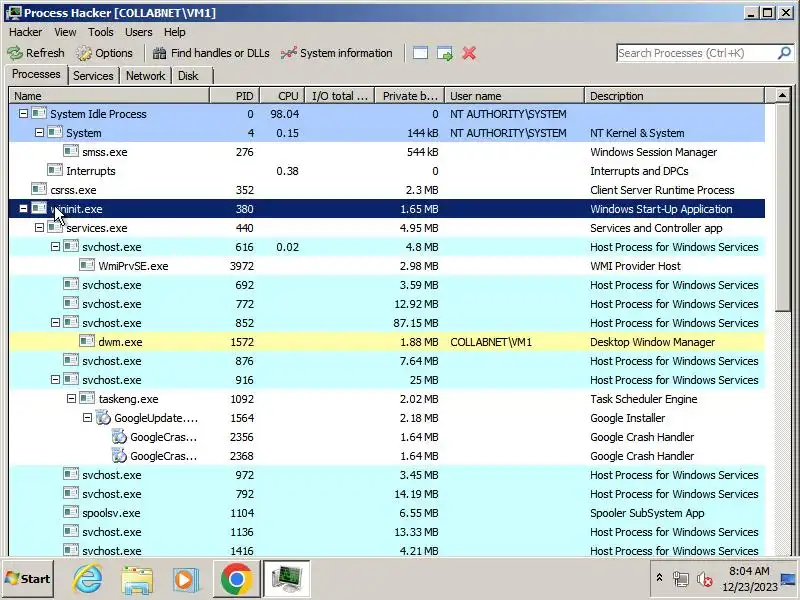Sort by the Description column header
This screenshot has height=600, width=800.
click(674, 96)
